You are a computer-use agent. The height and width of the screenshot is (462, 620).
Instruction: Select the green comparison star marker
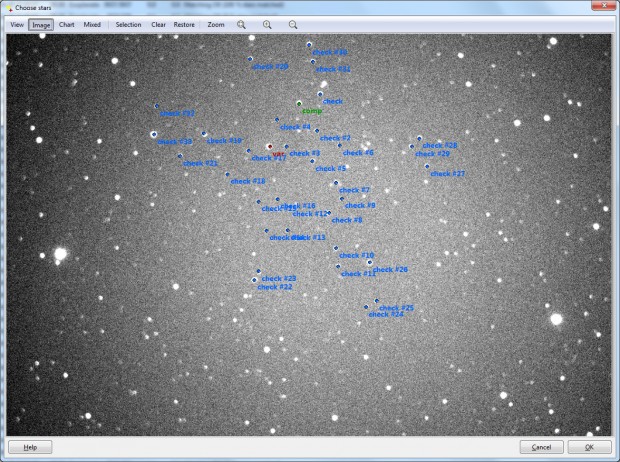[x=299, y=104]
